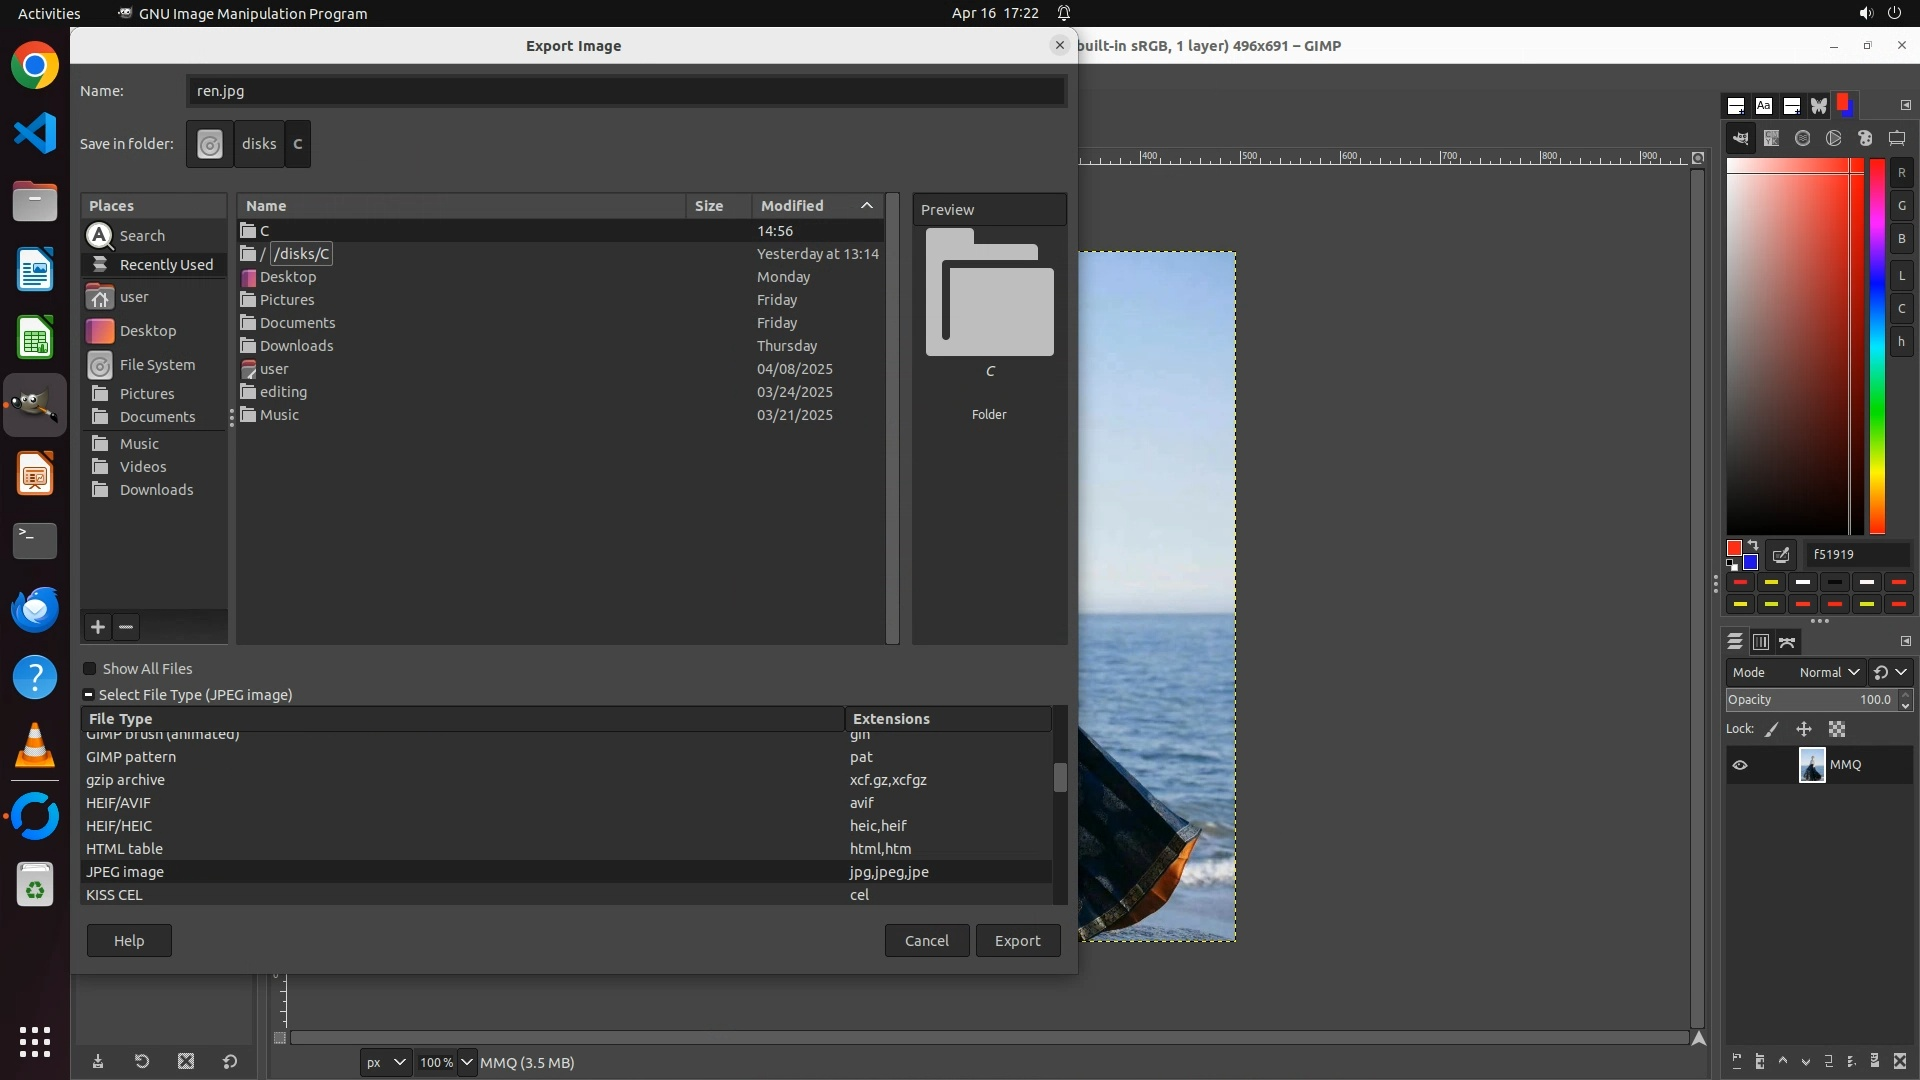Viewport: 1920px width, 1080px height.
Task: Add bookmark with the plus button
Action: (x=98, y=627)
